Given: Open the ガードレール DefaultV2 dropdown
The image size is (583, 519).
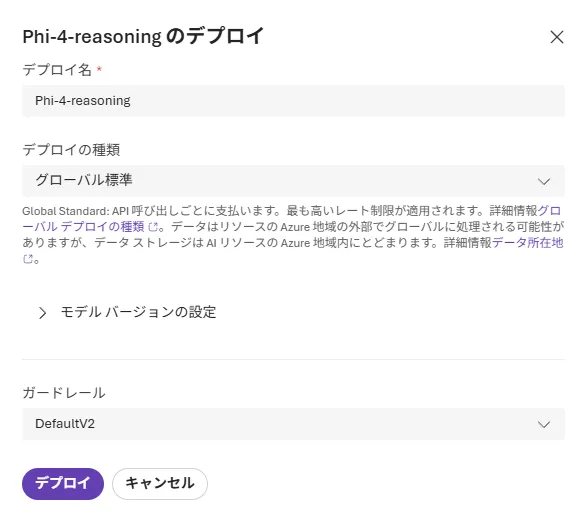Looking at the screenshot, I should tap(293, 424).
